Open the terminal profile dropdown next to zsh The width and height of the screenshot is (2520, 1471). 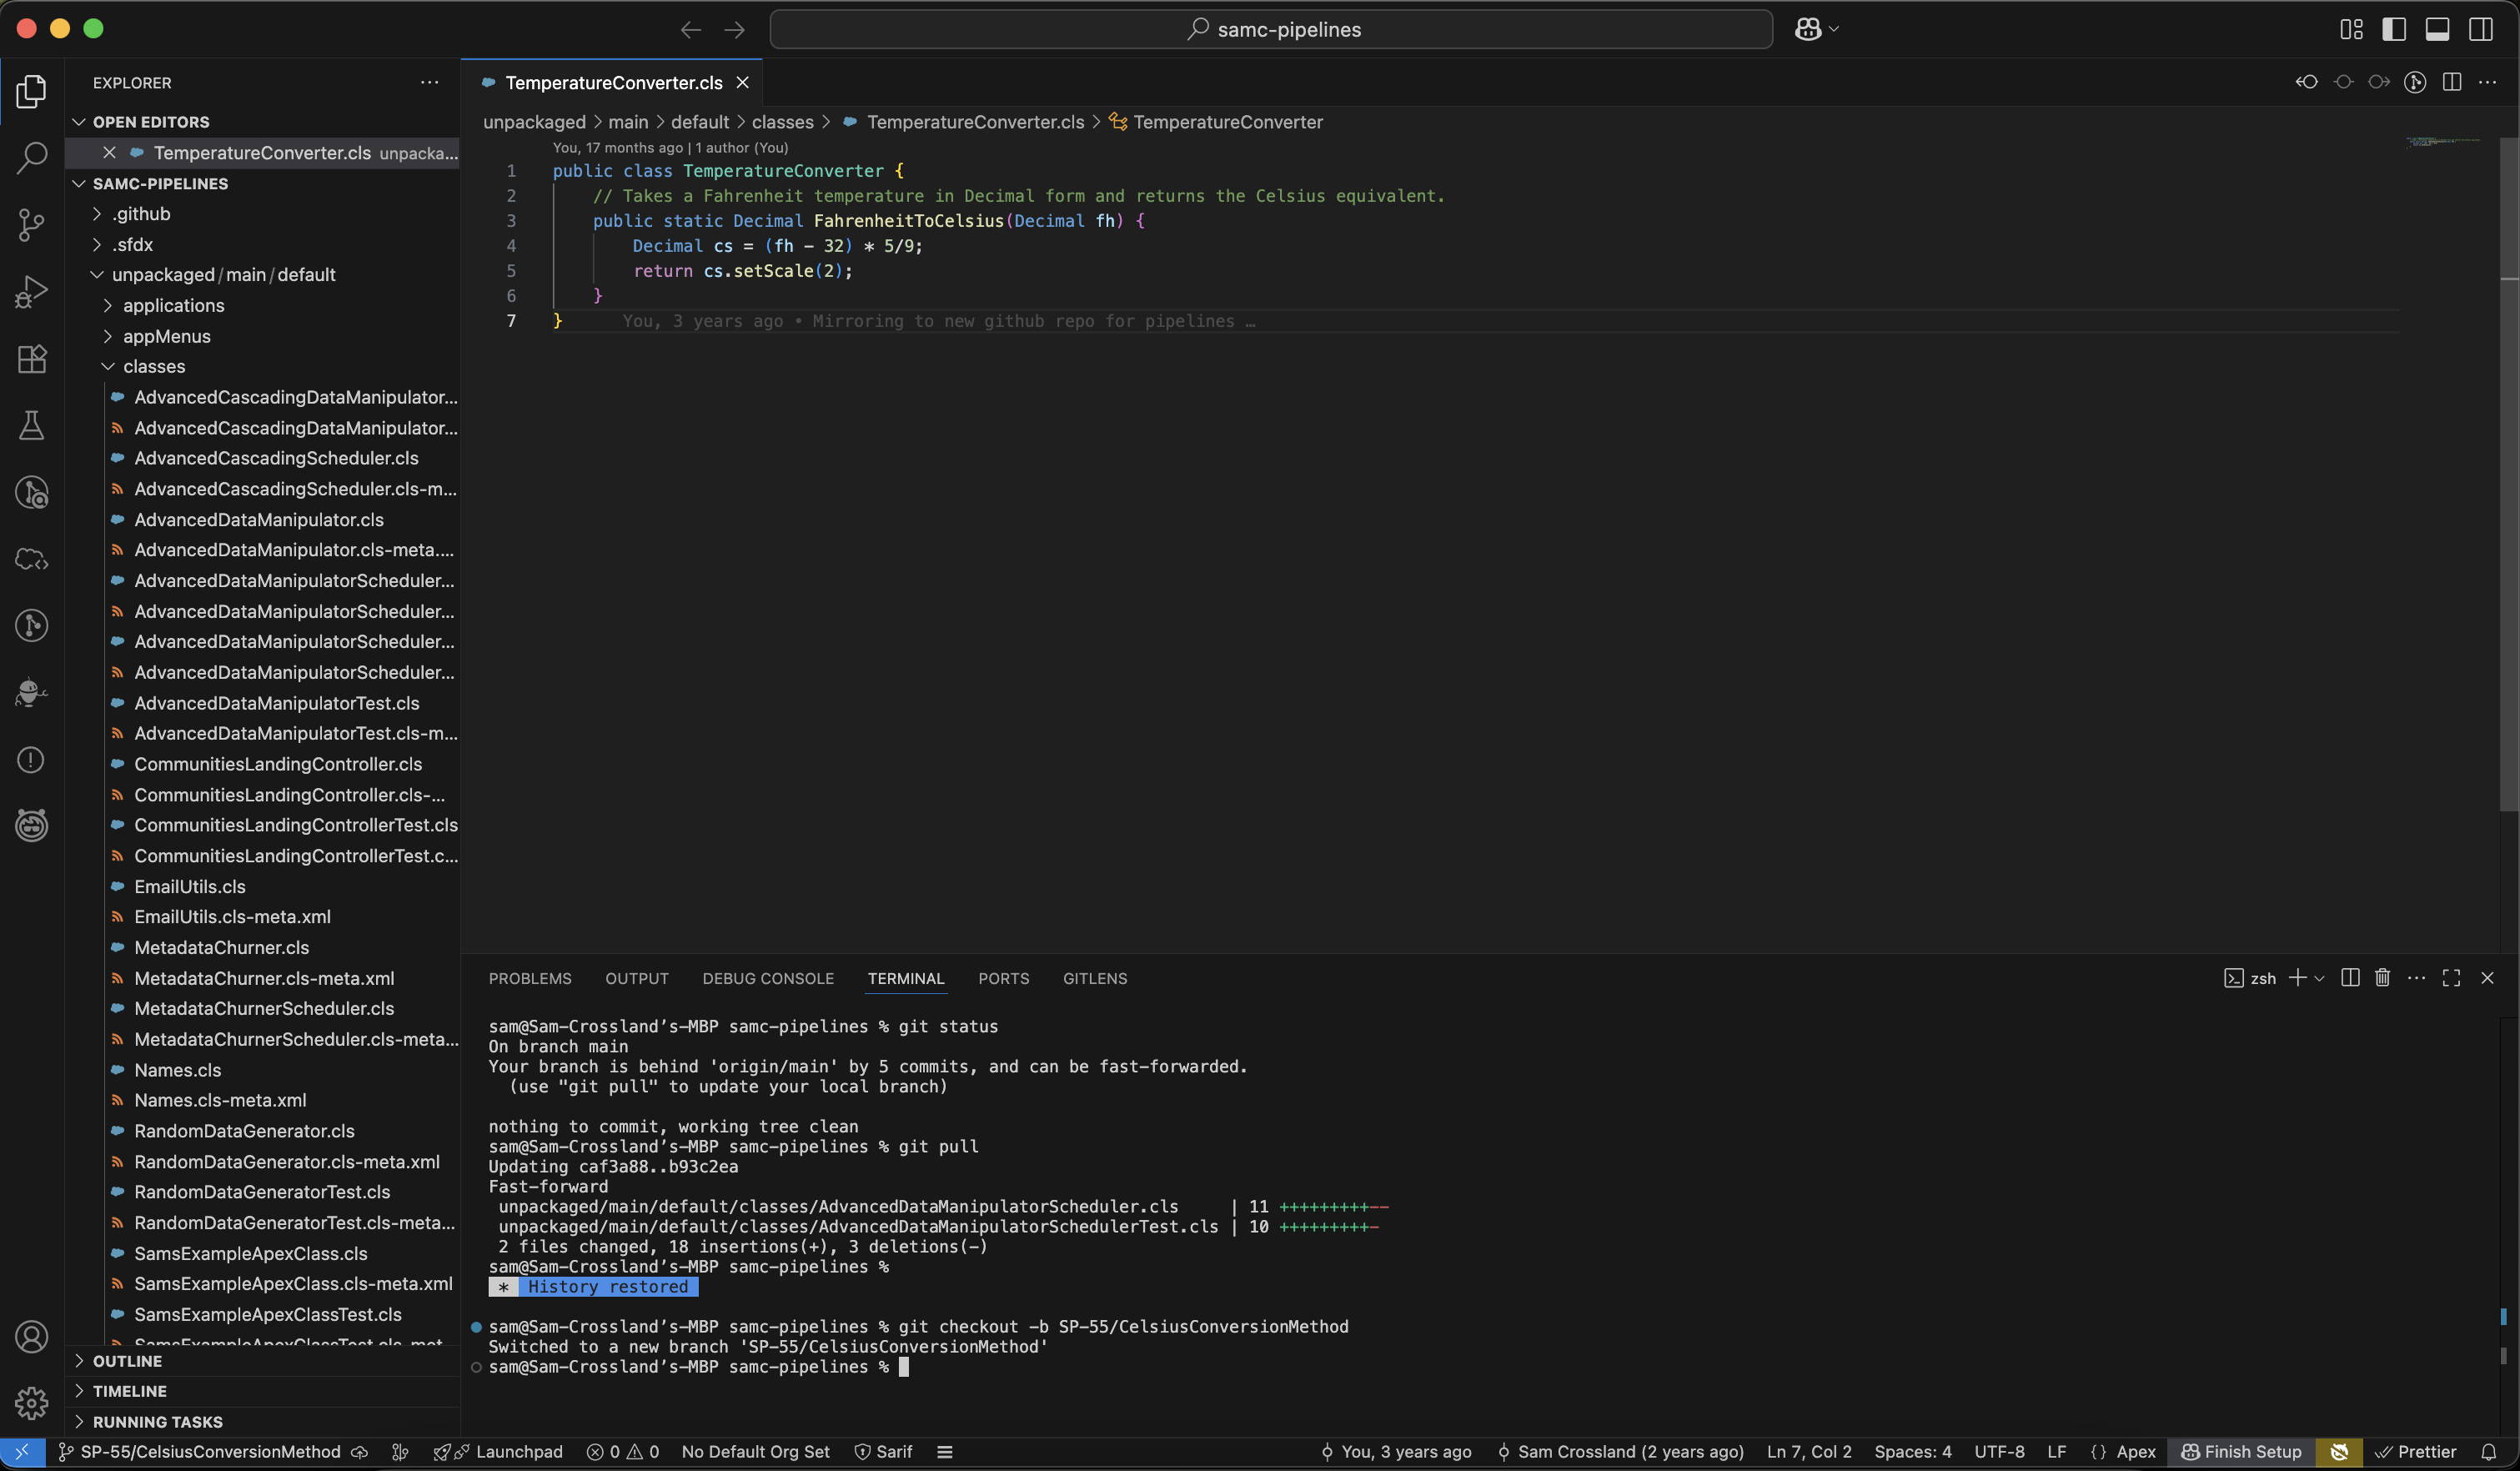[2320, 978]
